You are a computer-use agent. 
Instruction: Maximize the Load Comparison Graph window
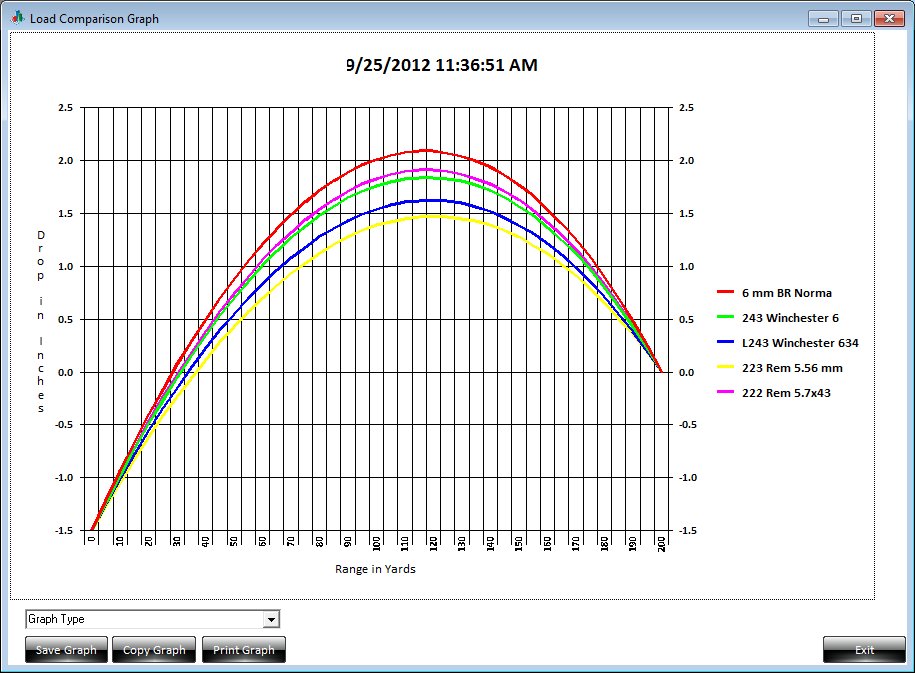tap(856, 19)
